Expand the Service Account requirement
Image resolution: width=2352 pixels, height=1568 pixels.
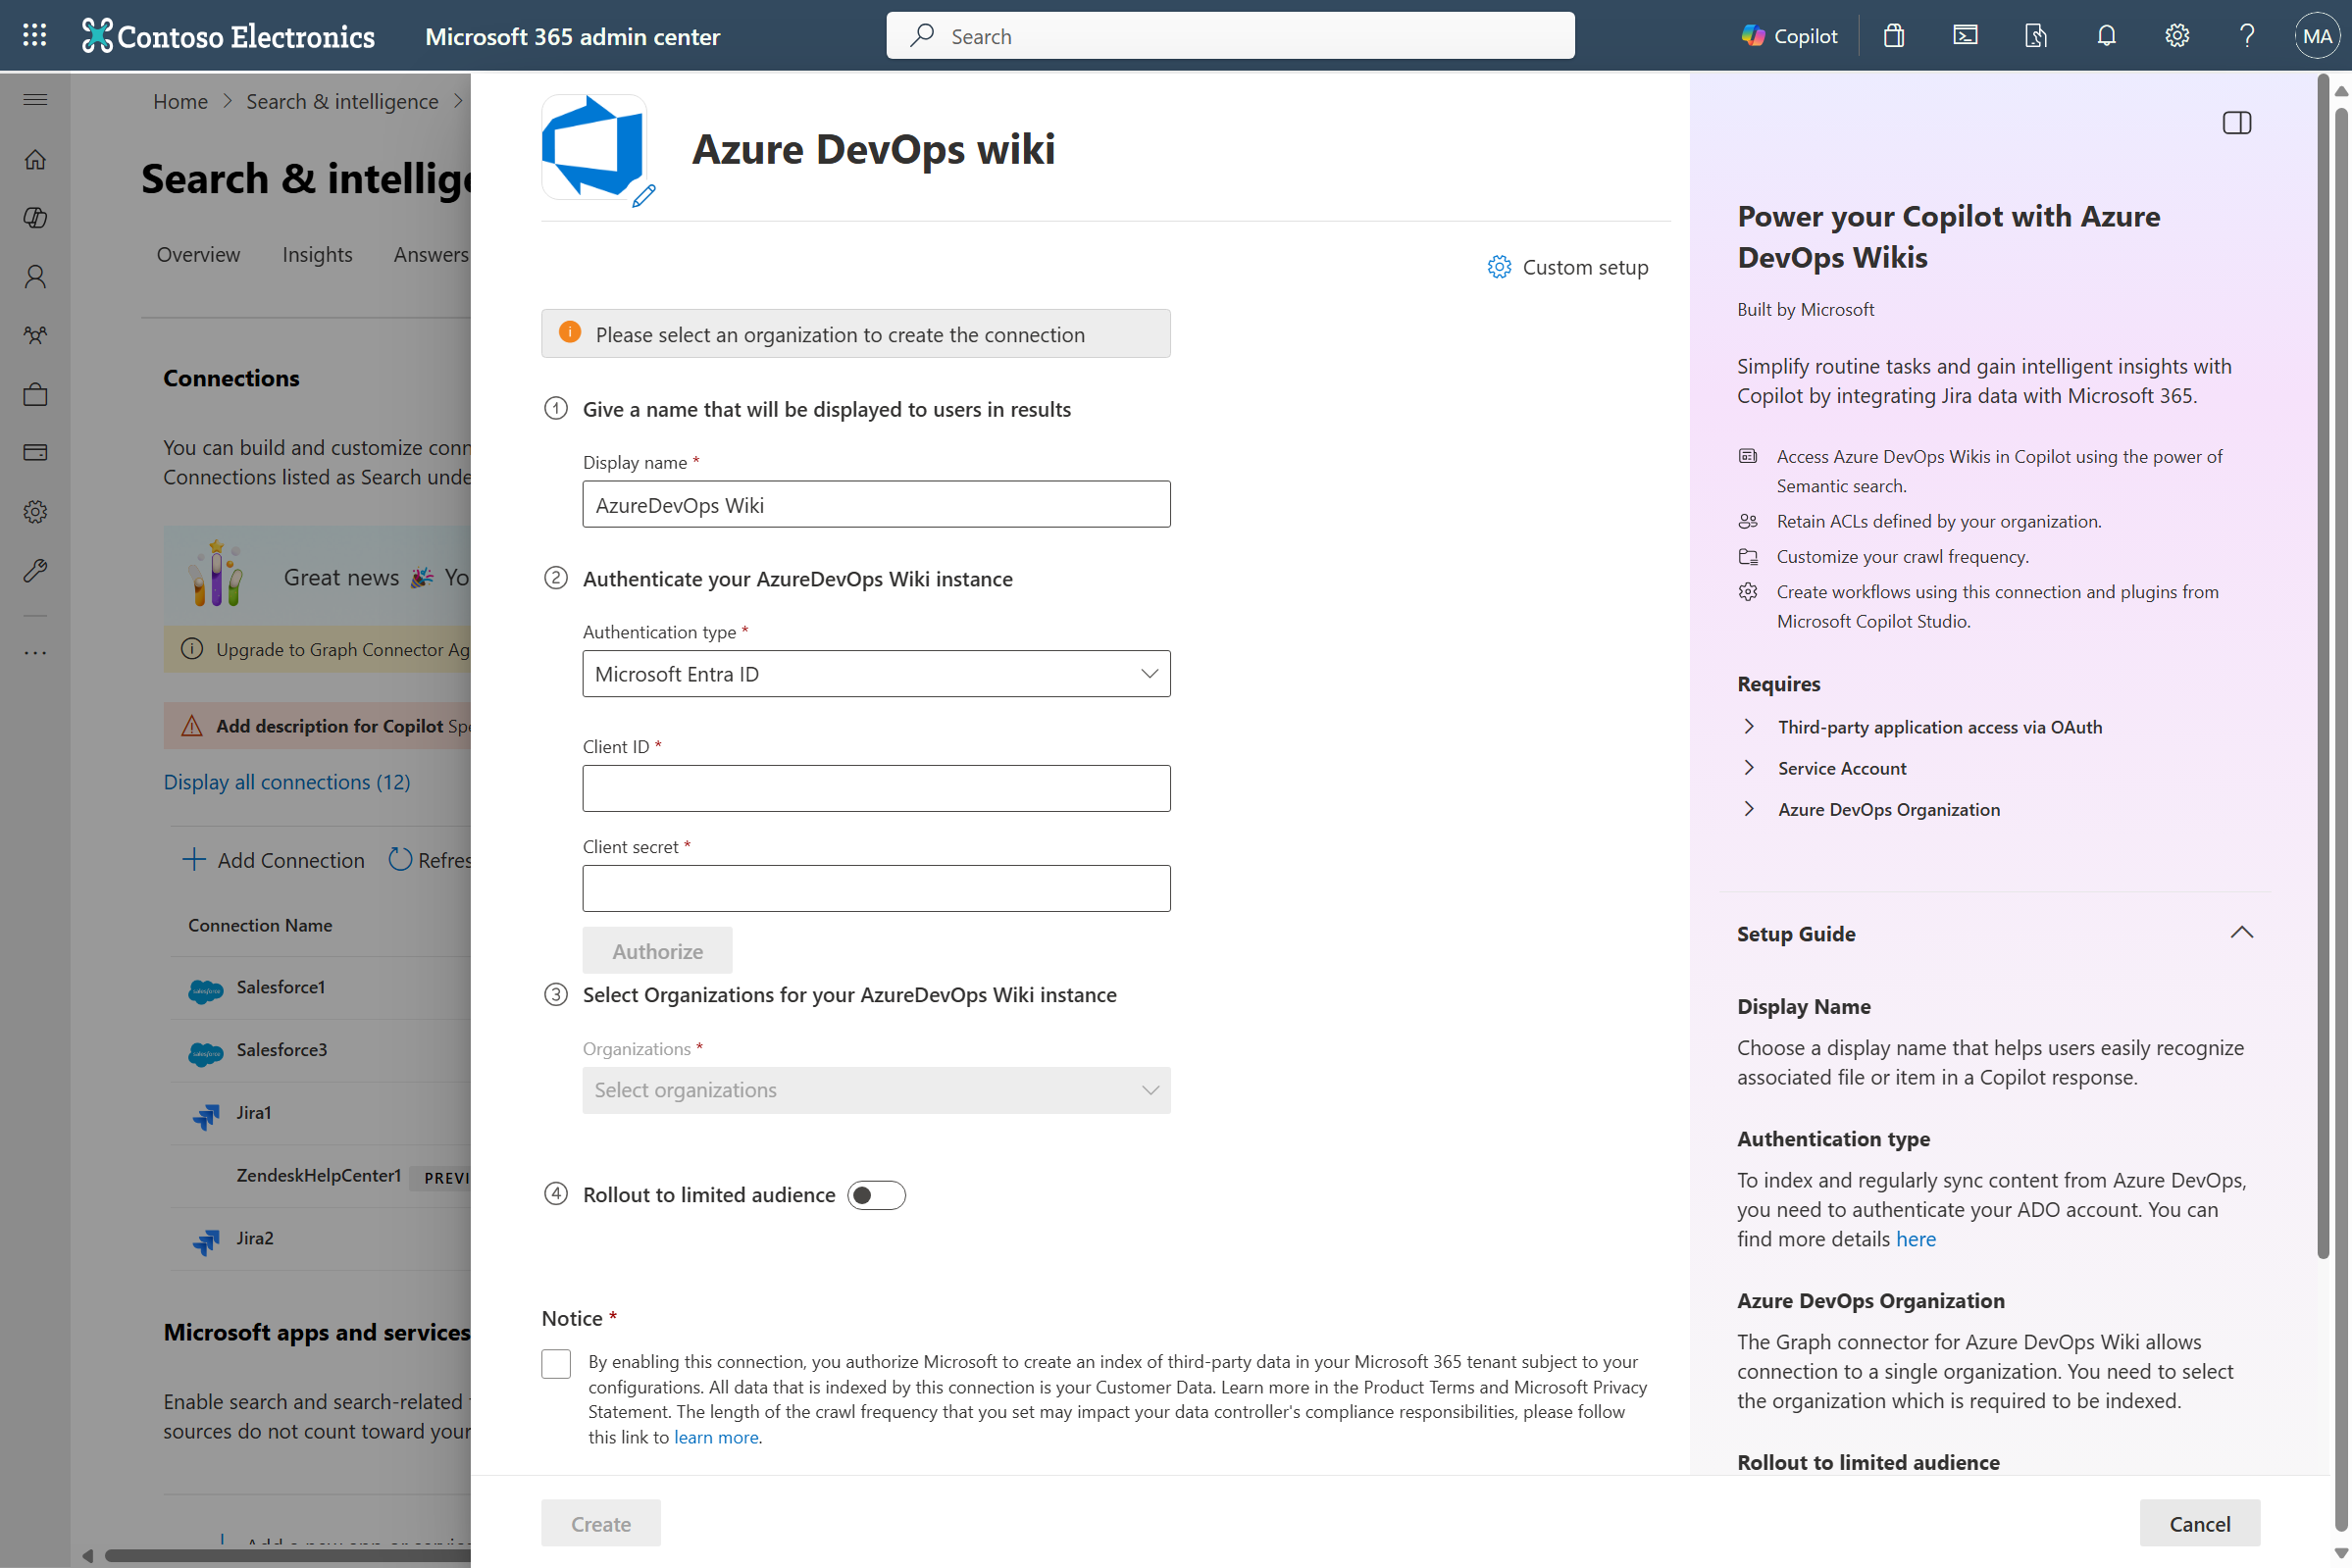(1841, 768)
